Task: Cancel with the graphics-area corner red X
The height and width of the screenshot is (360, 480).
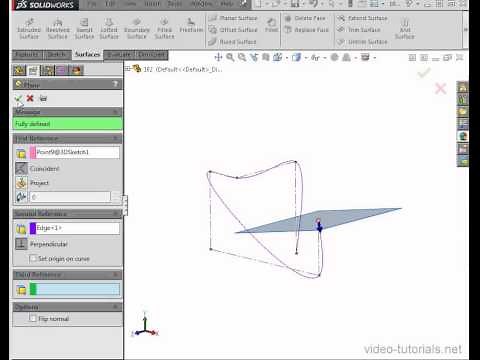Action: click(x=441, y=88)
